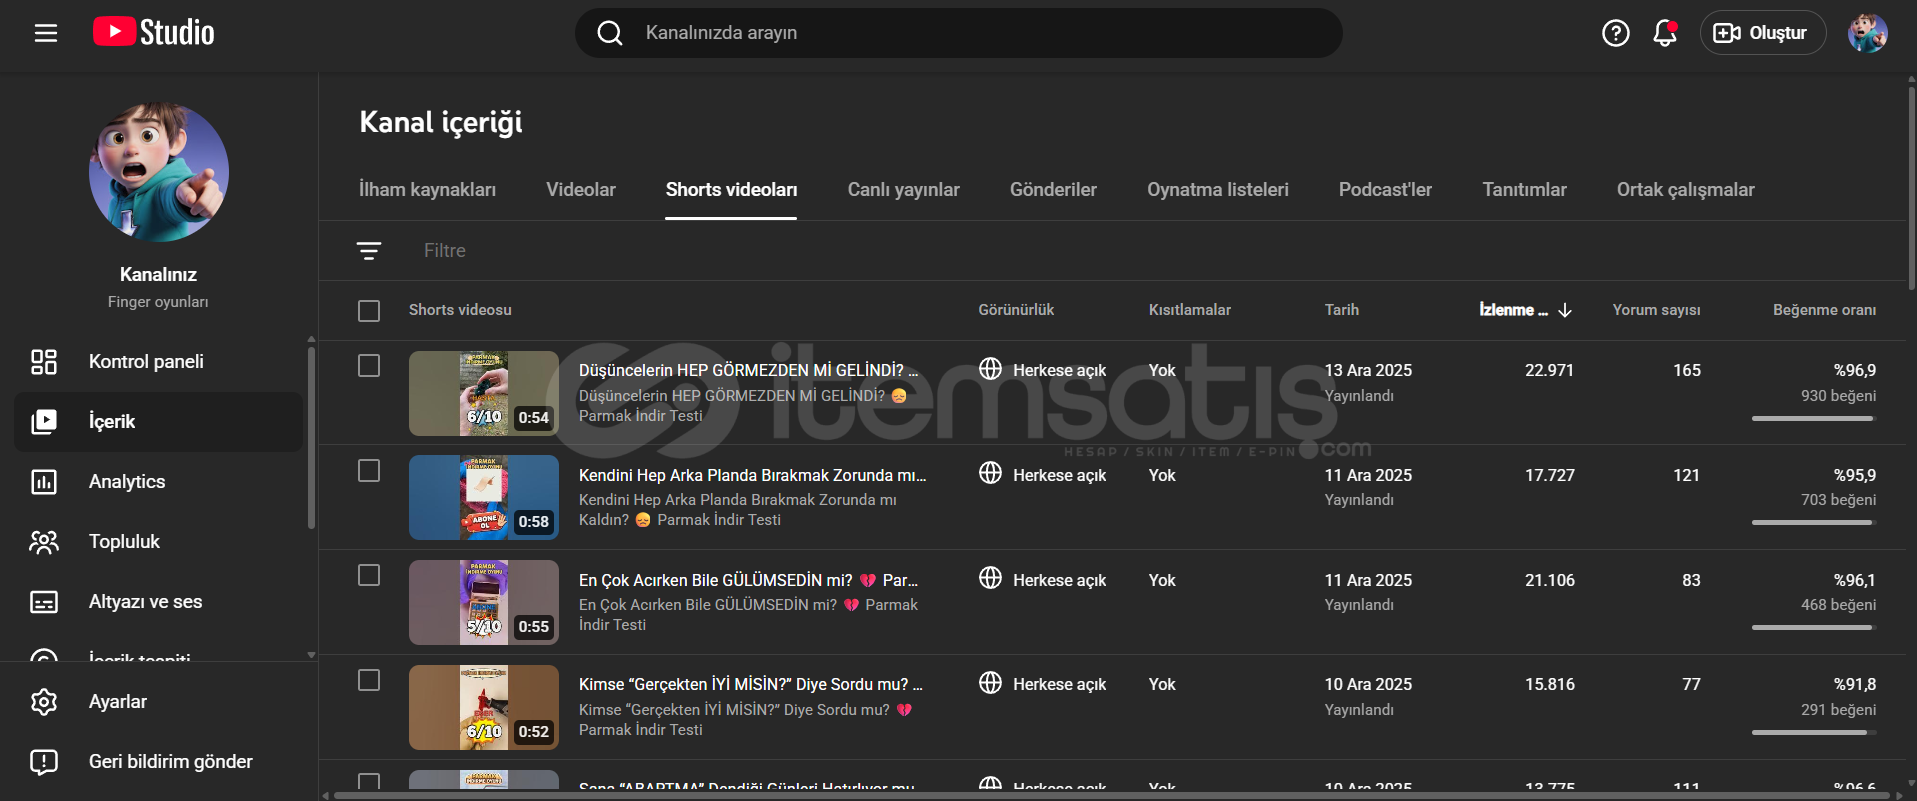Switch to the Videolar tab

pos(580,190)
